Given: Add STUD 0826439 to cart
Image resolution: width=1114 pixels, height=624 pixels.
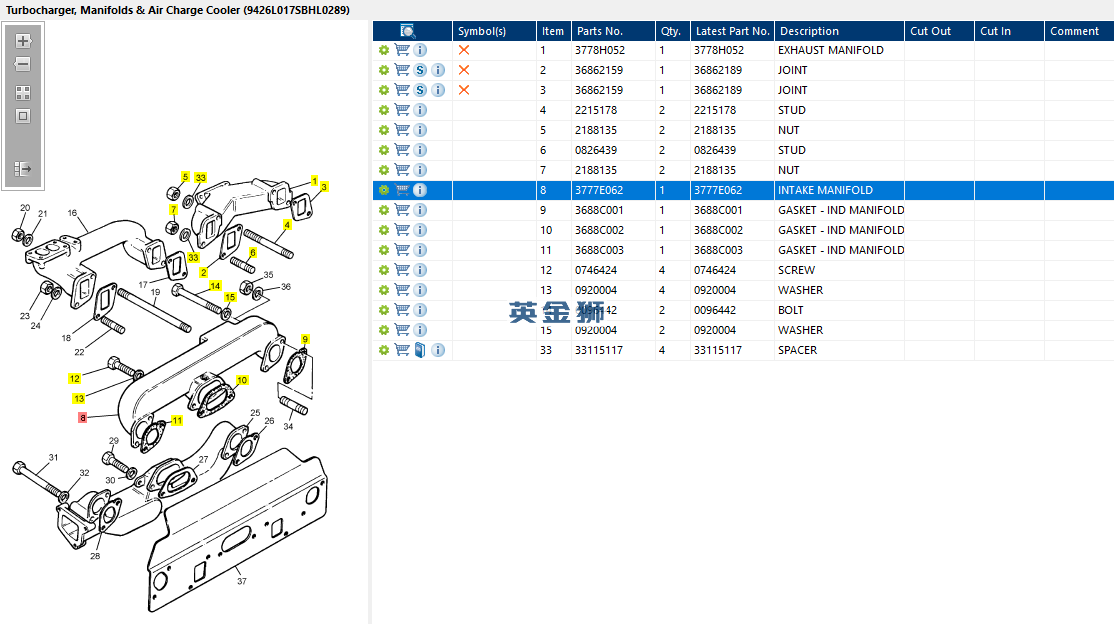Looking at the screenshot, I should click(402, 150).
